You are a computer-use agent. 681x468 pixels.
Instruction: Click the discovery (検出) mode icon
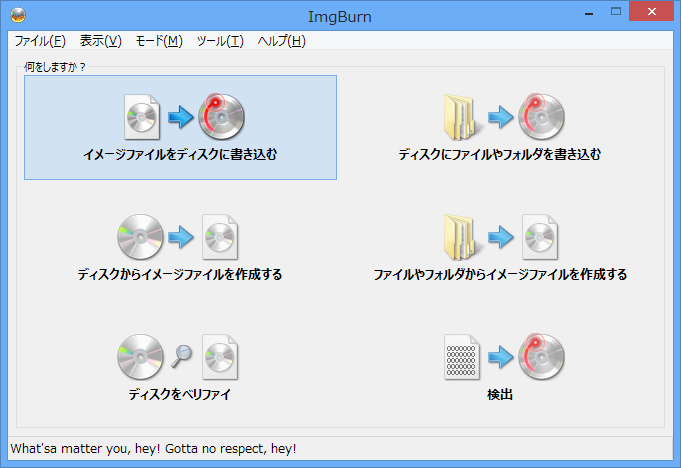pyautogui.click(x=504, y=357)
